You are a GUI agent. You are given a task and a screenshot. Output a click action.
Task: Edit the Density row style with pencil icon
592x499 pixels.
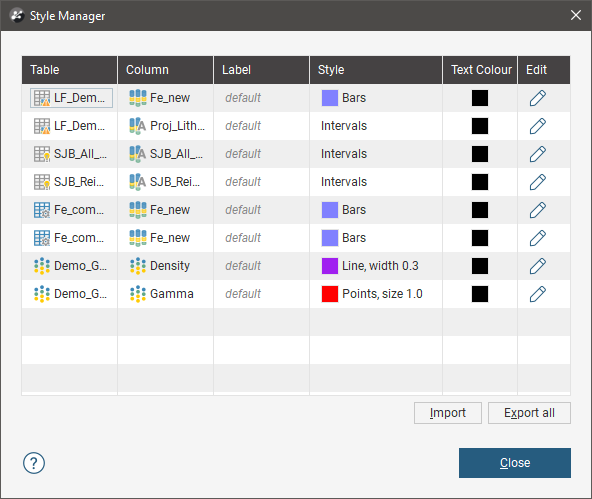pos(538,266)
